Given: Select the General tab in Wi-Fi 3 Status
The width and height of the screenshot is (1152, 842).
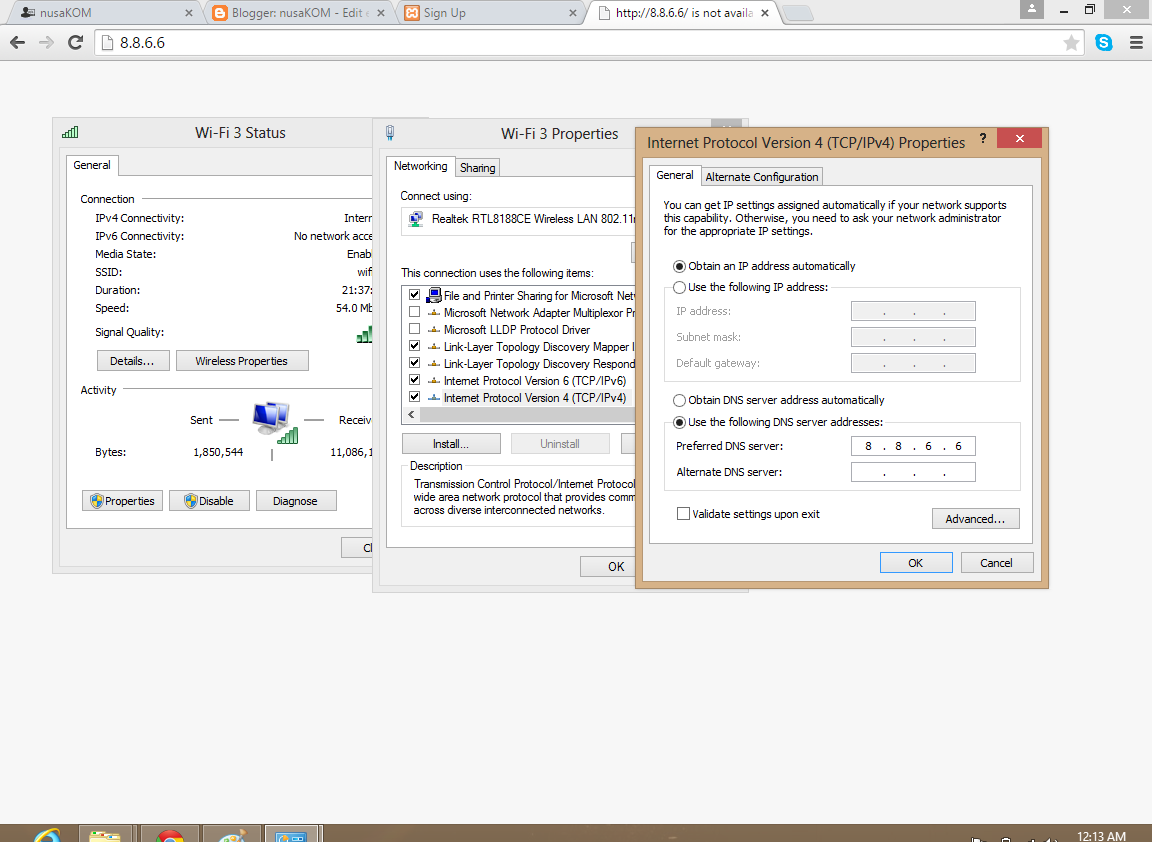Looking at the screenshot, I should click(92, 165).
